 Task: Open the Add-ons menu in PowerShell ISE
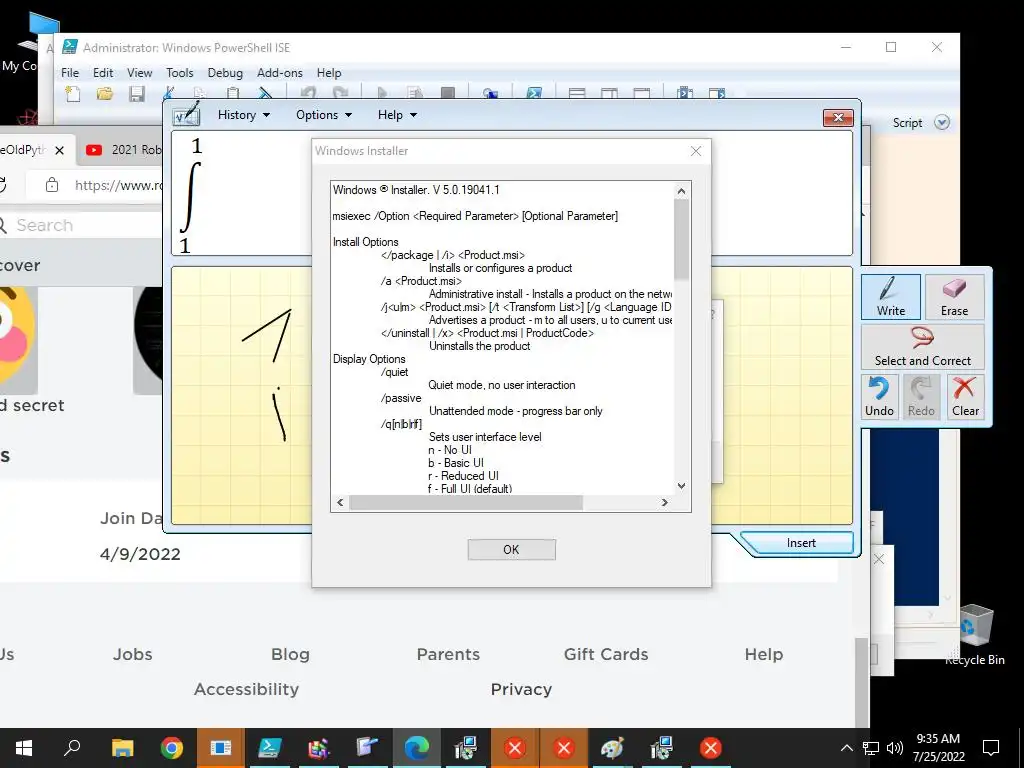pyautogui.click(x=280, y=73)
